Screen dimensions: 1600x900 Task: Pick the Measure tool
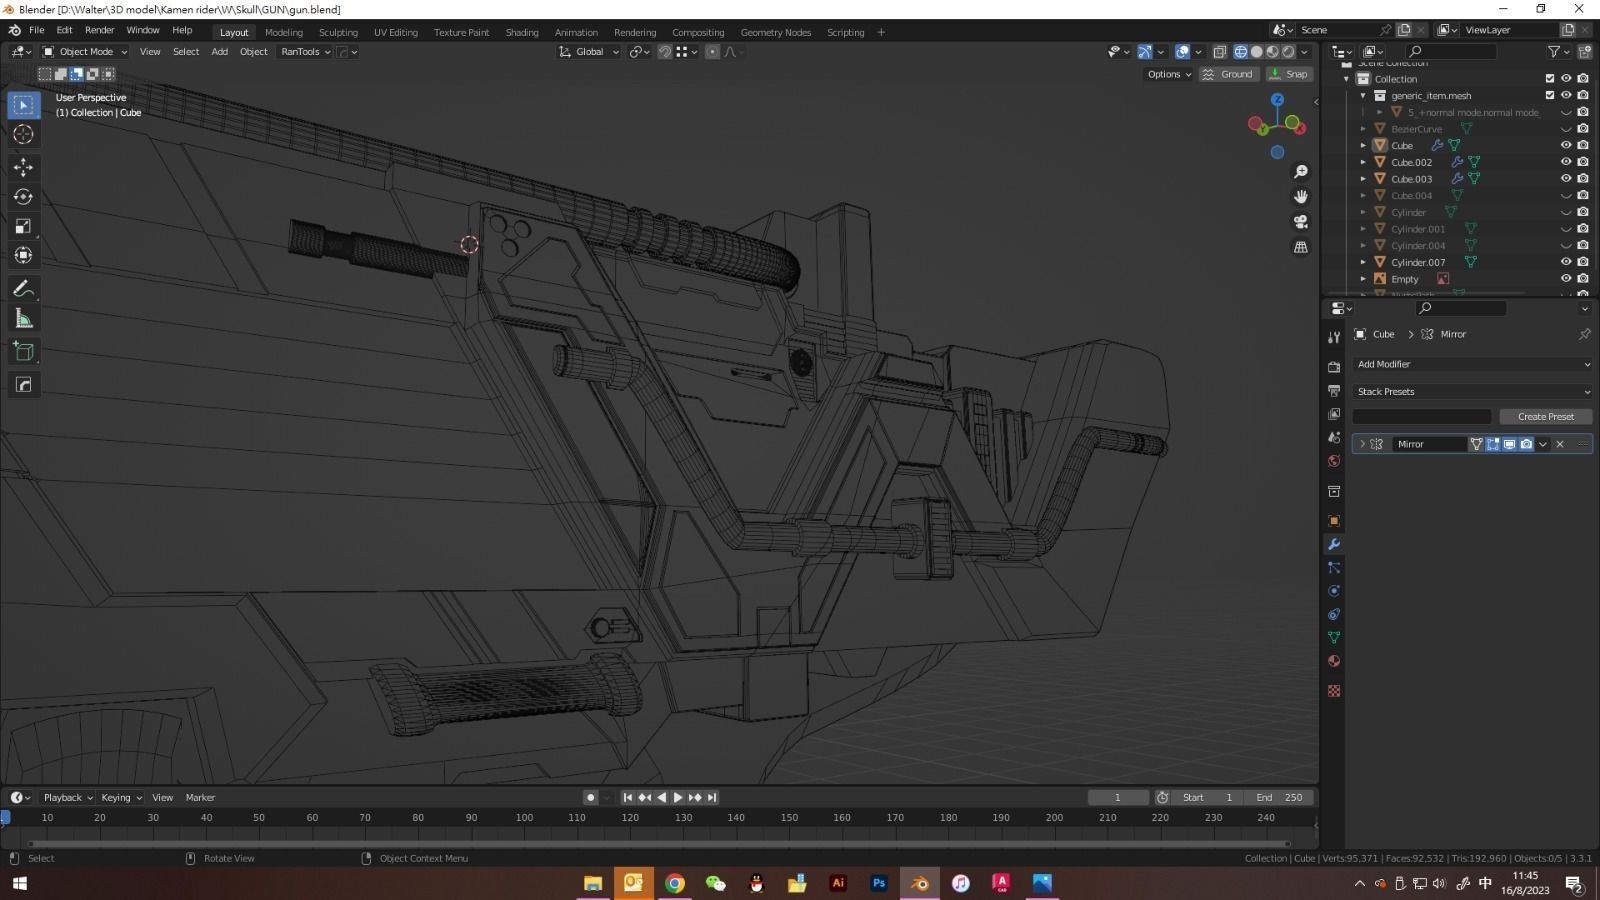[23, 319]
